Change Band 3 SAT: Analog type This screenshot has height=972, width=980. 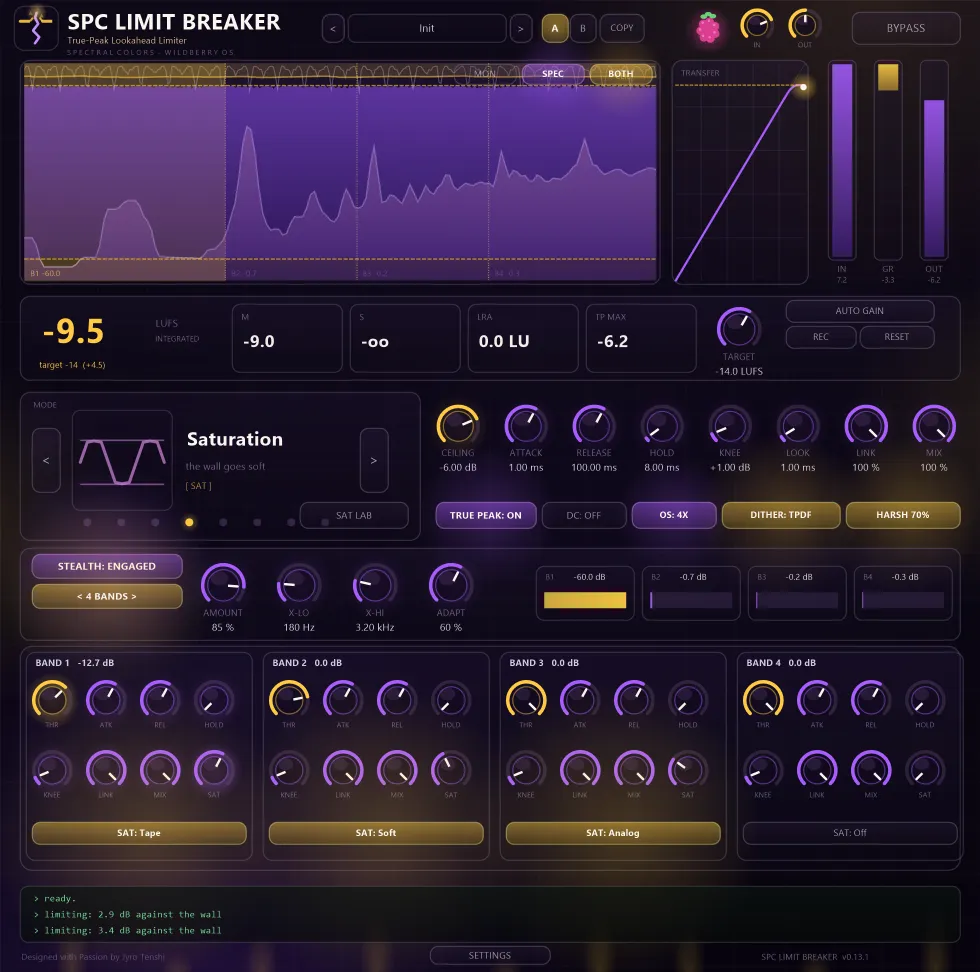point(612,833)
